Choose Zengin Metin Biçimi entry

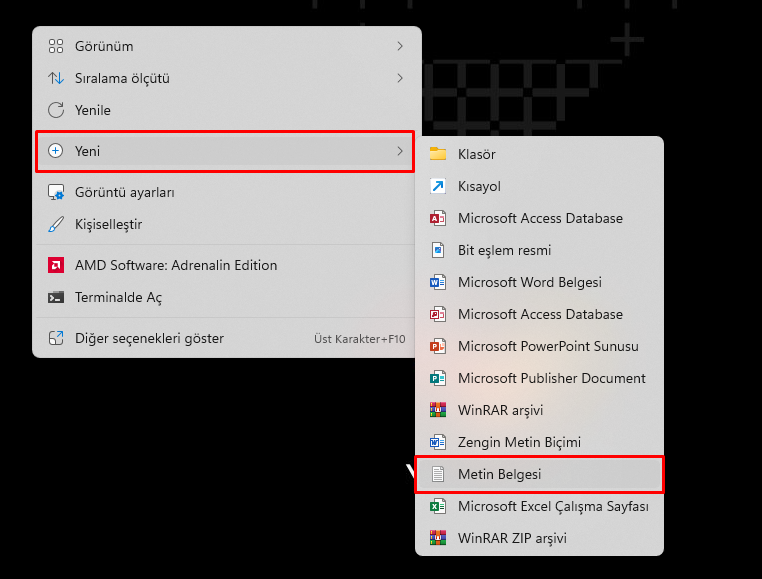point(519,442)
